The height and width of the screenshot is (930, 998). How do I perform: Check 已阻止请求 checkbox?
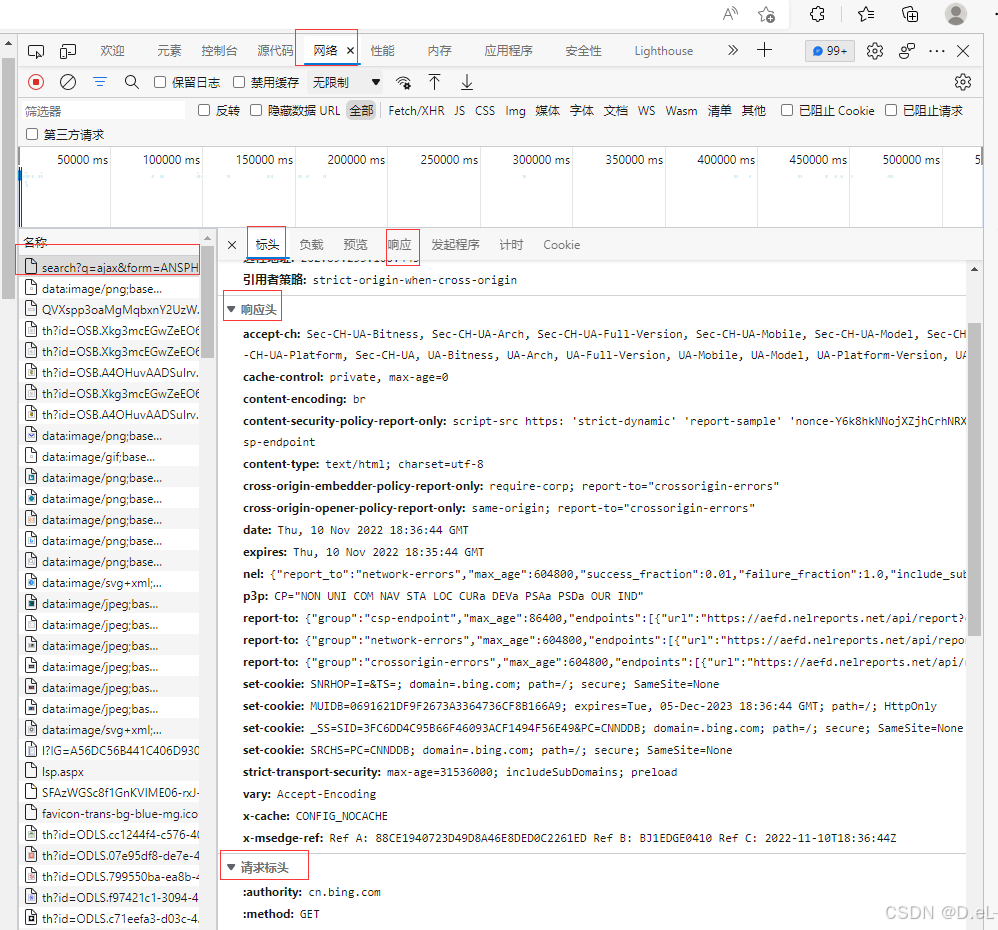[x=891, y=110]
